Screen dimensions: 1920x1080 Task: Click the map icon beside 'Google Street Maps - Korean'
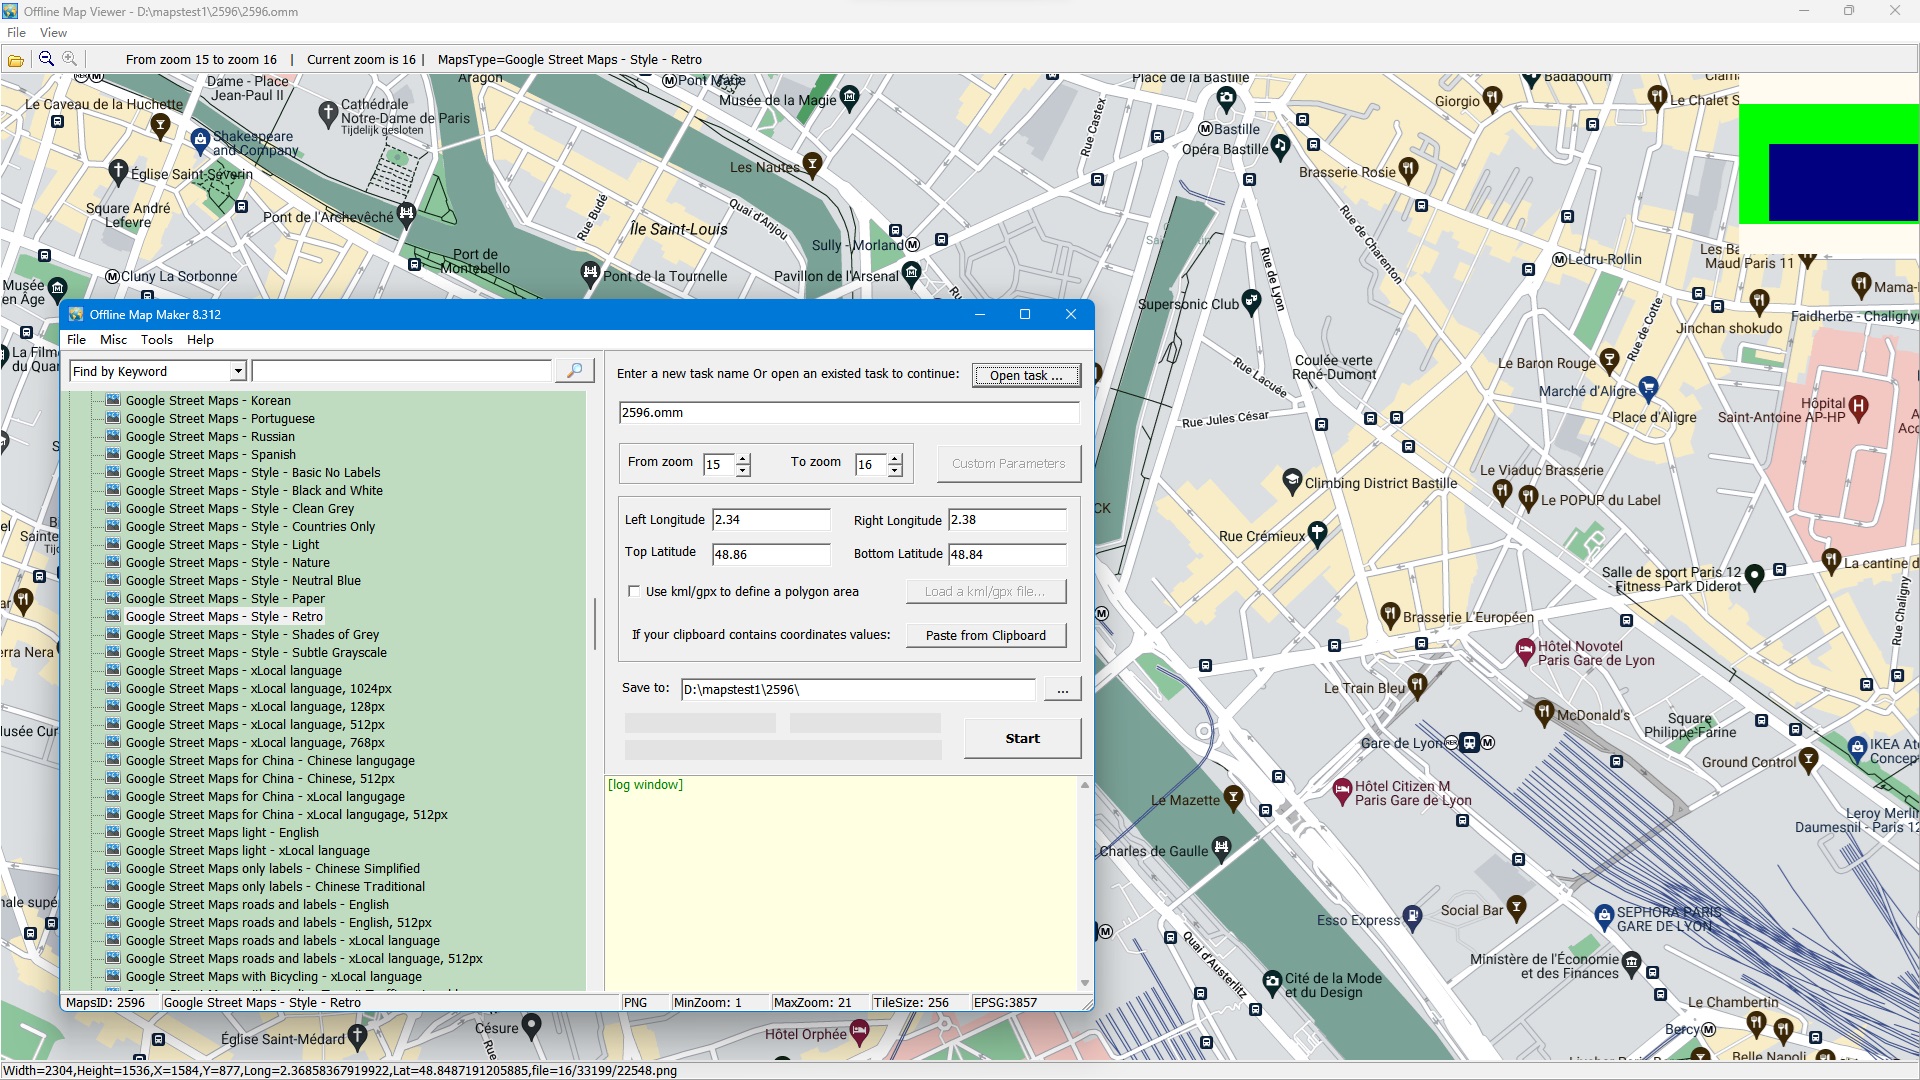113,400
